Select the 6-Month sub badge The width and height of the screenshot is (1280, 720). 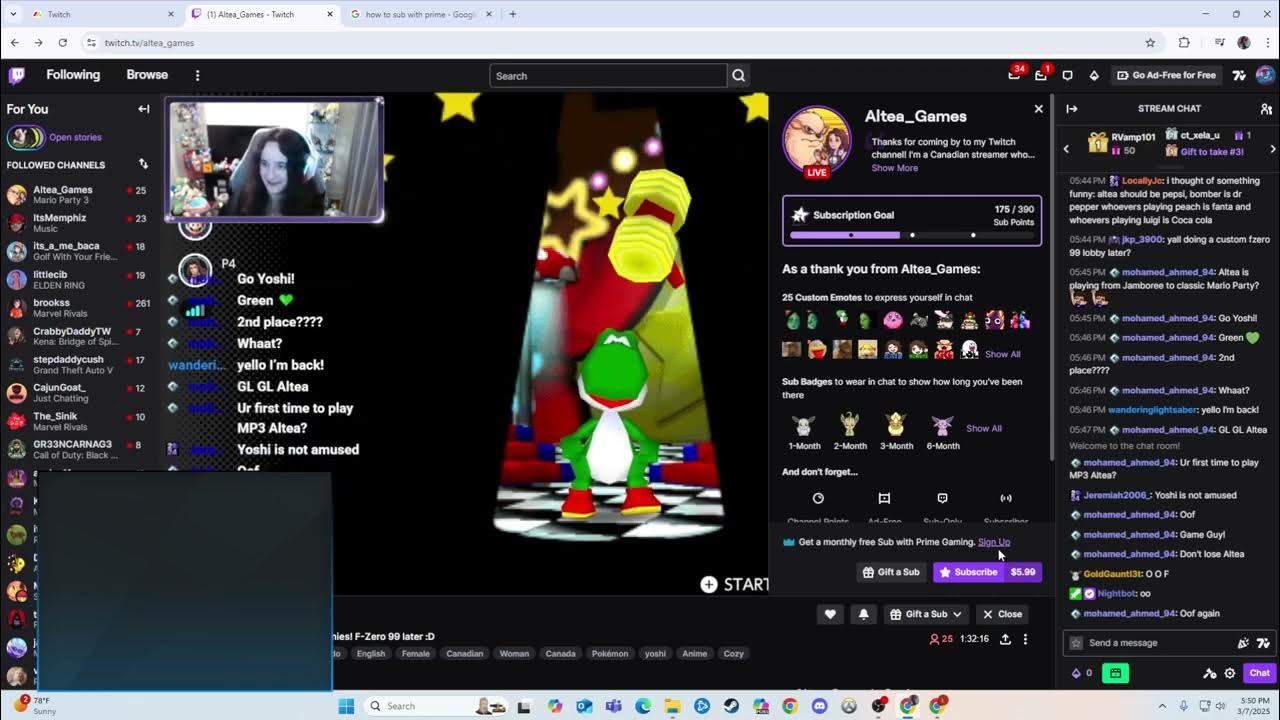click(943, 432)
